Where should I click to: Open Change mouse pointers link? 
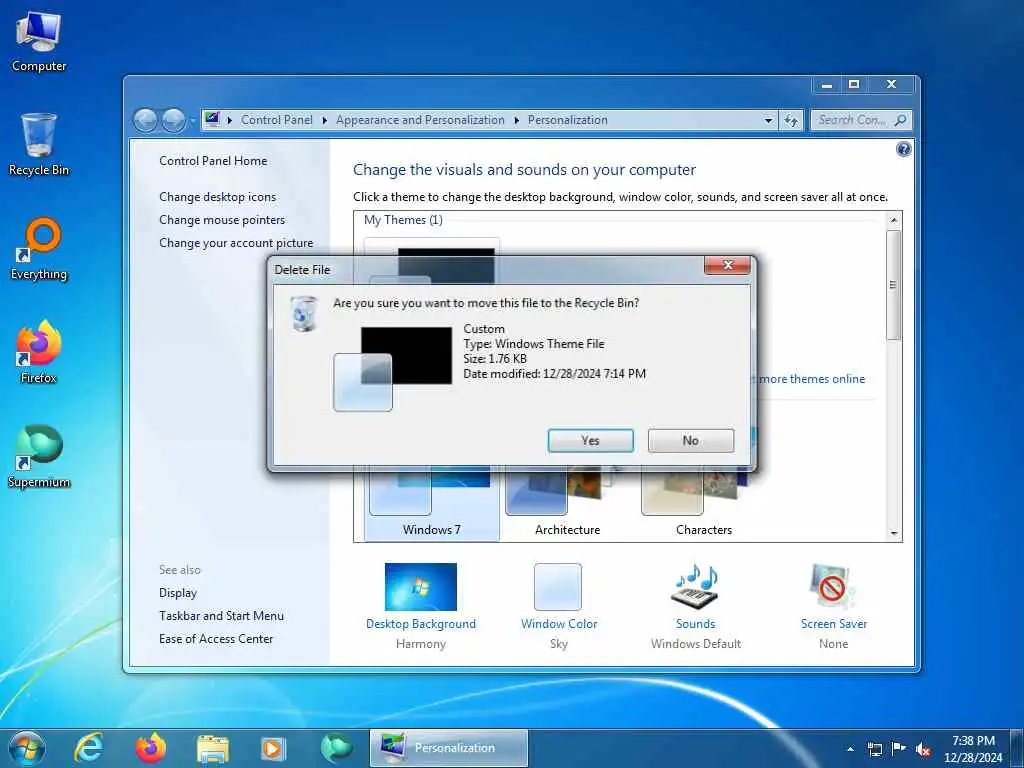[x=222, y=219]
